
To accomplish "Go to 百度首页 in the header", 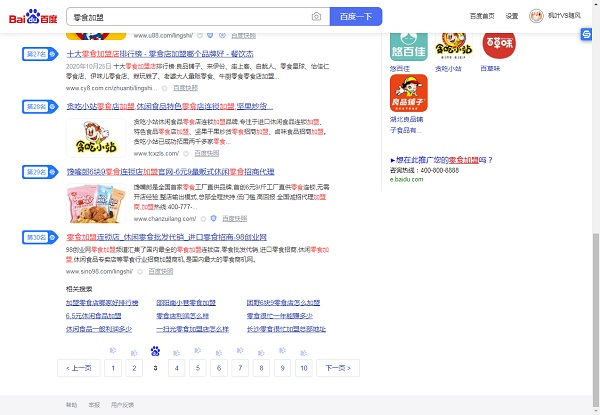I will click(482, 16).
